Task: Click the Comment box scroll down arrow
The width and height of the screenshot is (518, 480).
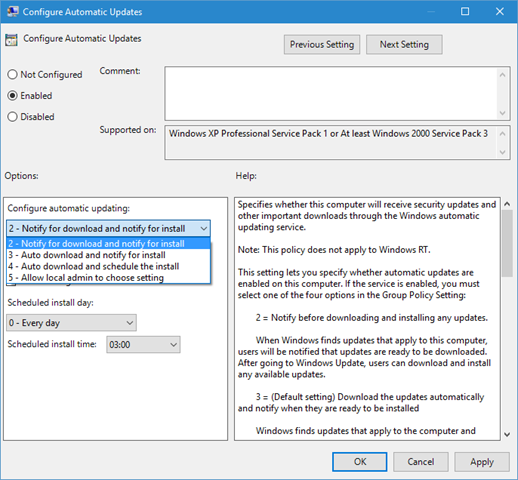Action: (x=502, y=113)
